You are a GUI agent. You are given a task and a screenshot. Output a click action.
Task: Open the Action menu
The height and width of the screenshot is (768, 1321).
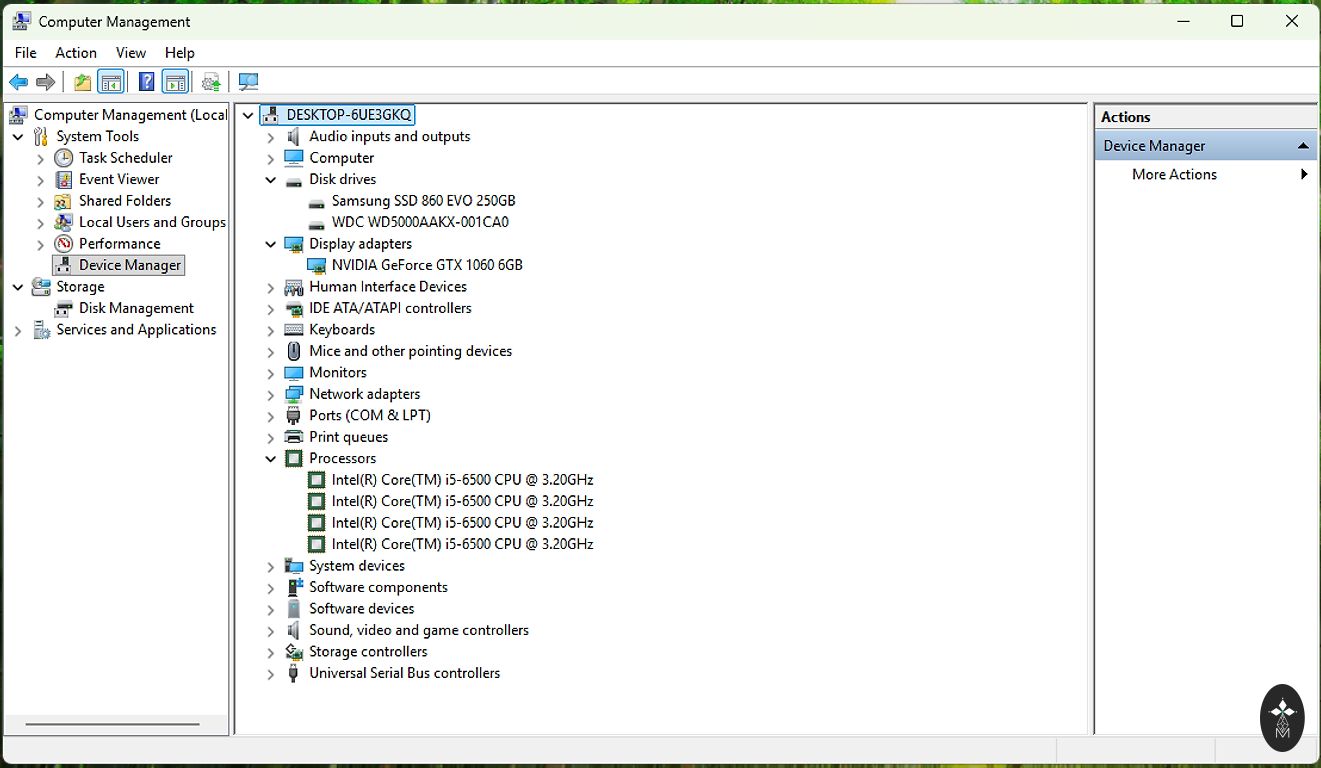tap(76, 53)
